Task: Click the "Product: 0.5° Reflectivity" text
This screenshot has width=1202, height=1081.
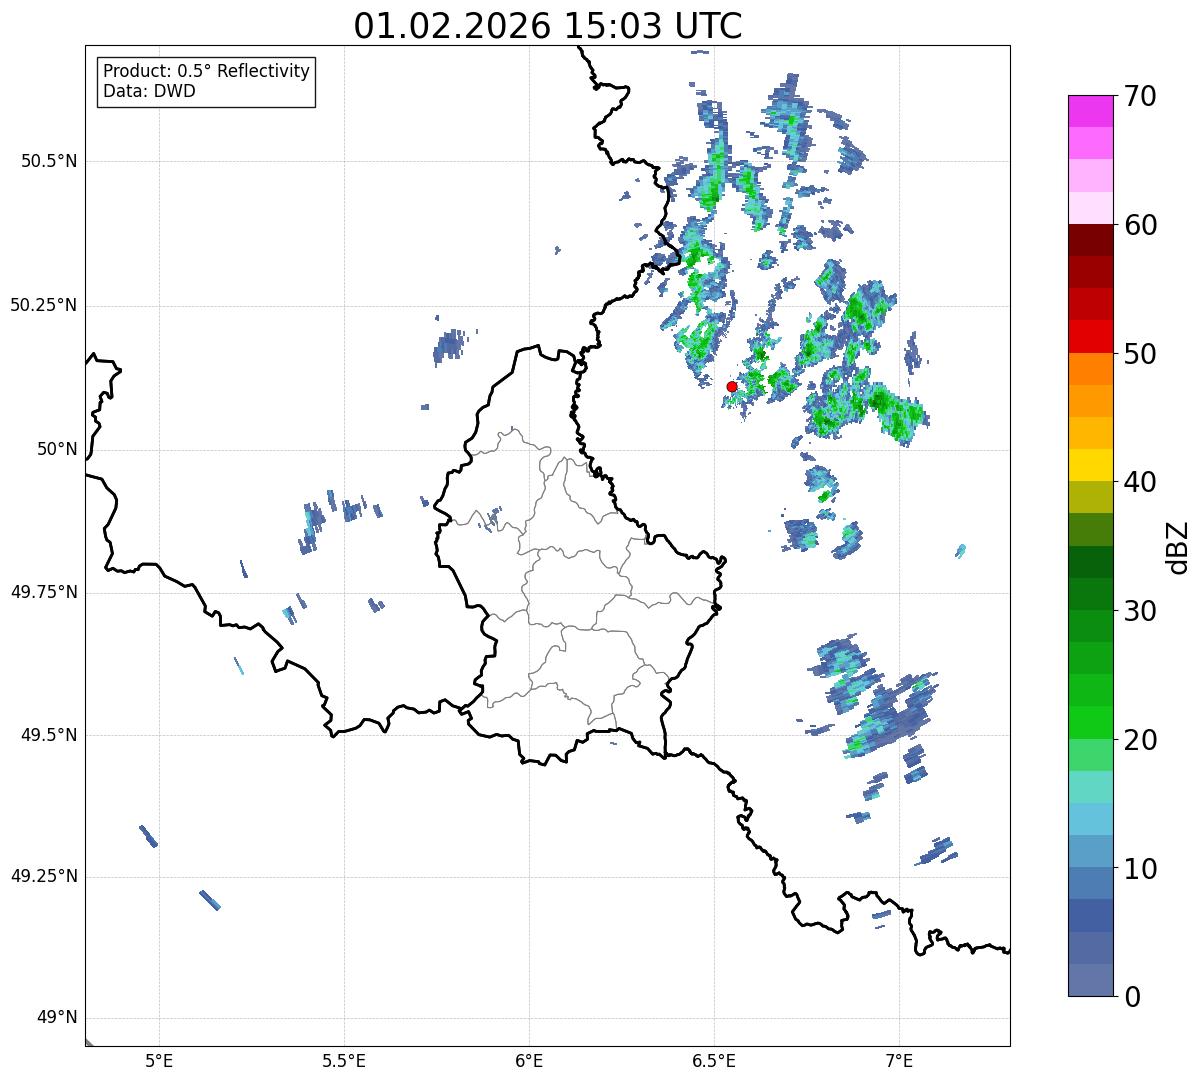Action: click(x=207, y=72)
